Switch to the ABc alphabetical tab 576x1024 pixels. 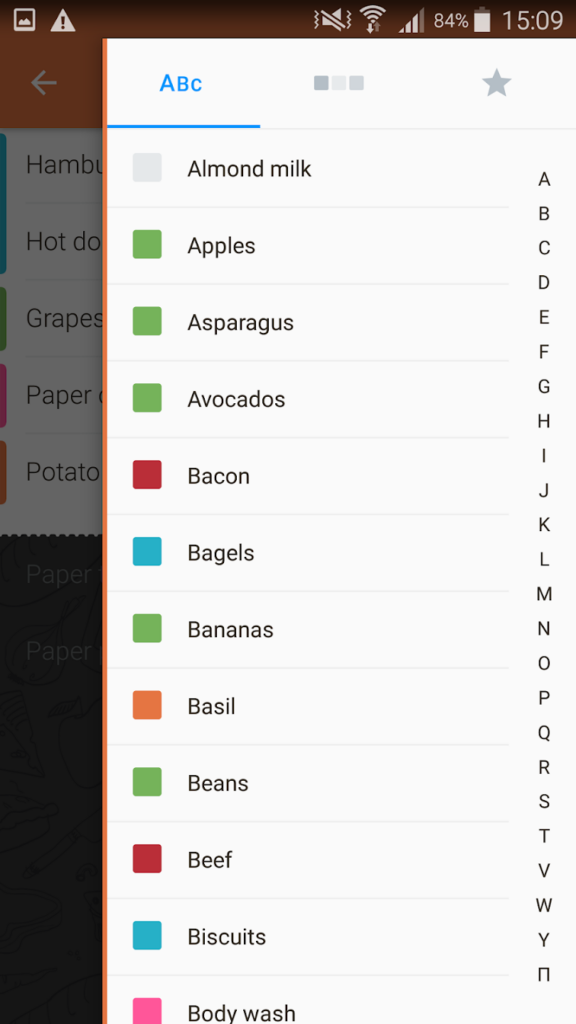[181, 83]
